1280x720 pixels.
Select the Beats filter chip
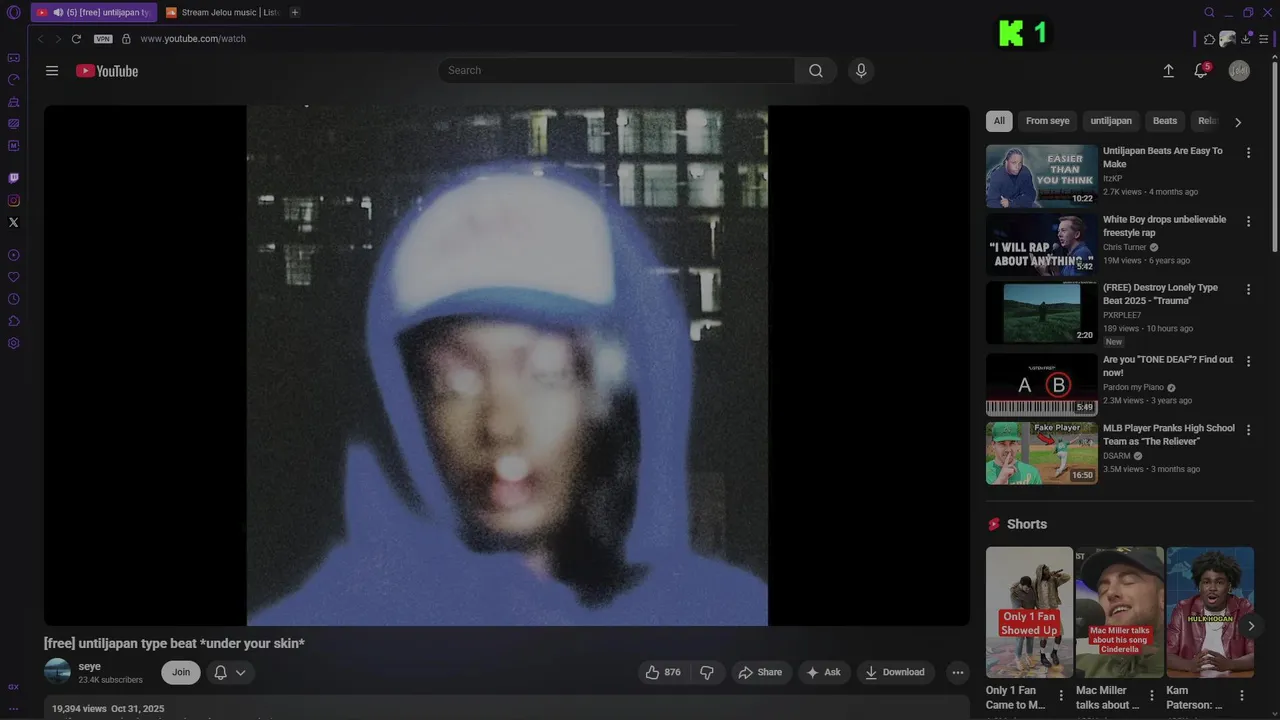point(1165,121)
